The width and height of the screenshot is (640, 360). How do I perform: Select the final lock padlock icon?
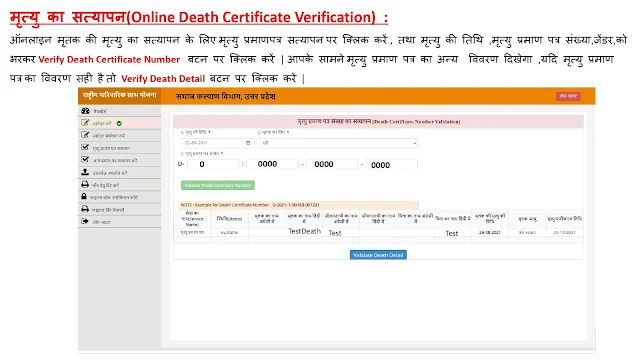[84, 197]
